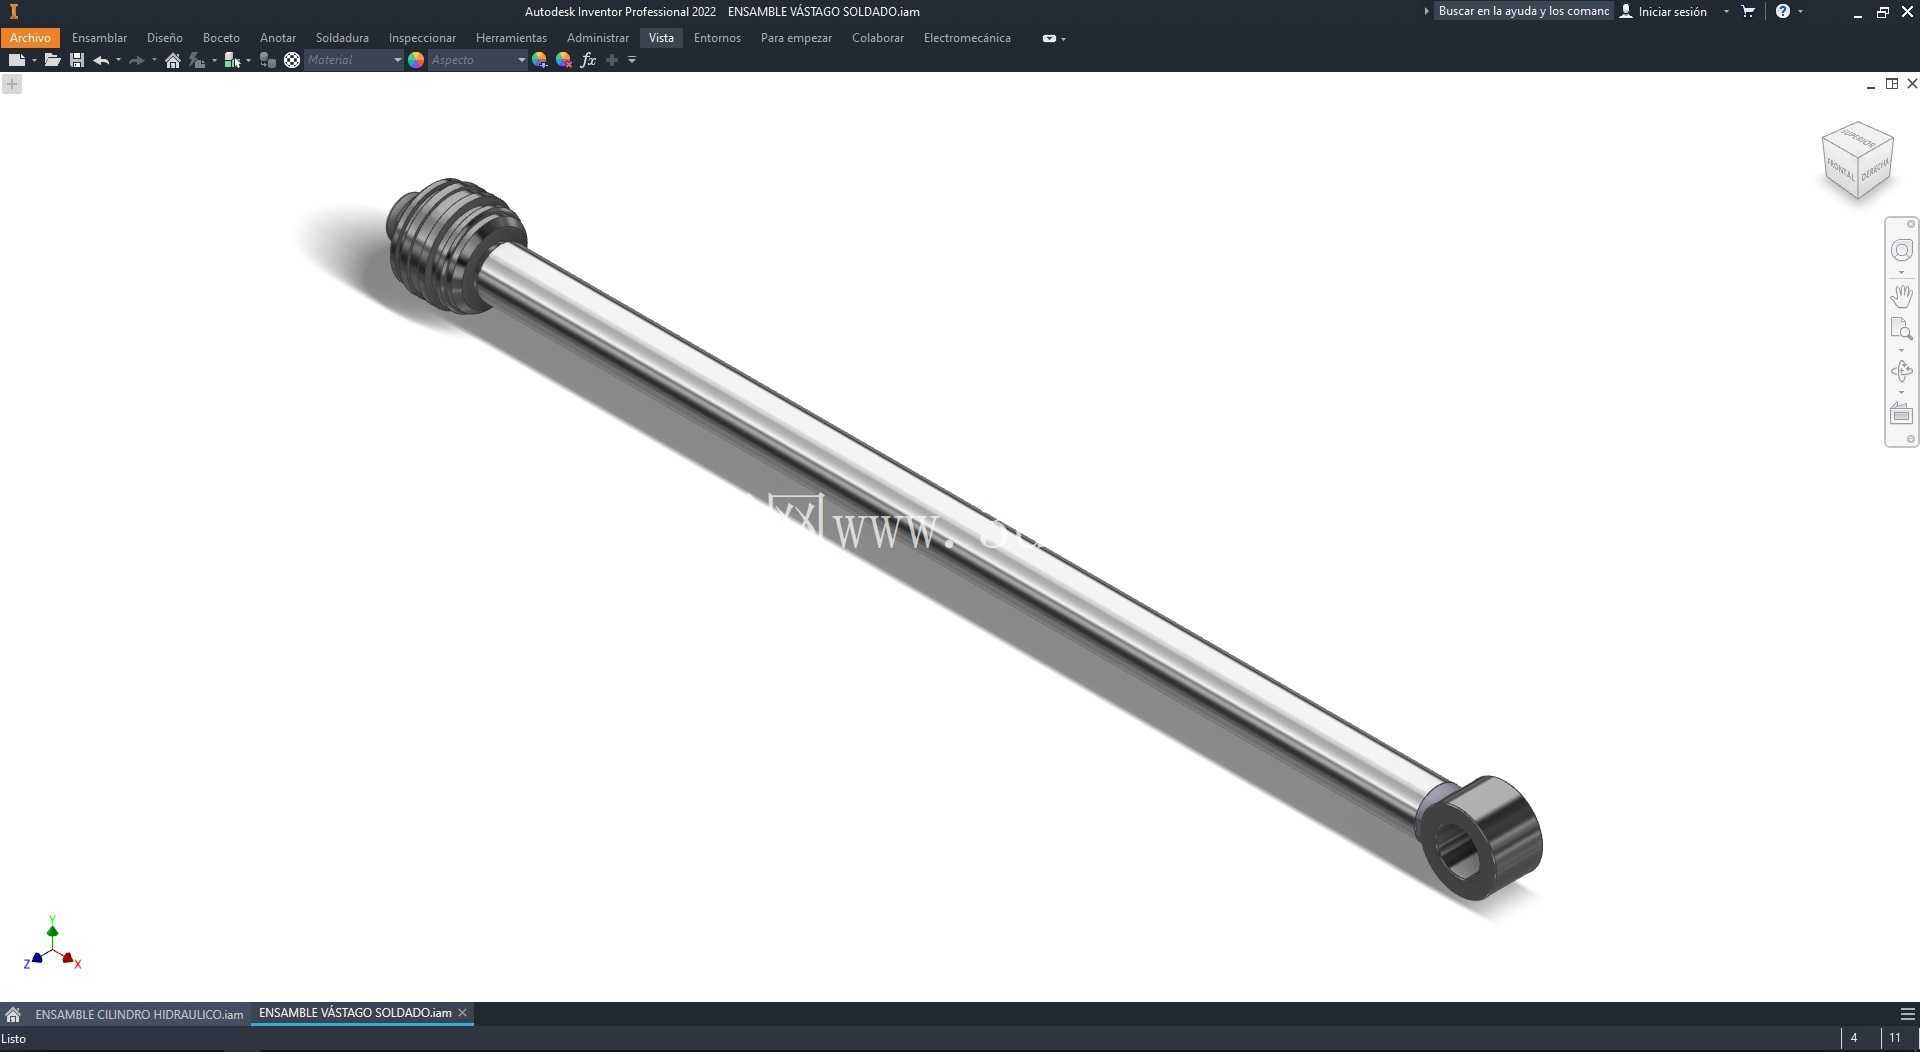This screenshot has height=1052, width=1920.
Task: Open the selection priority dropdown arrow
Action: 248,60
